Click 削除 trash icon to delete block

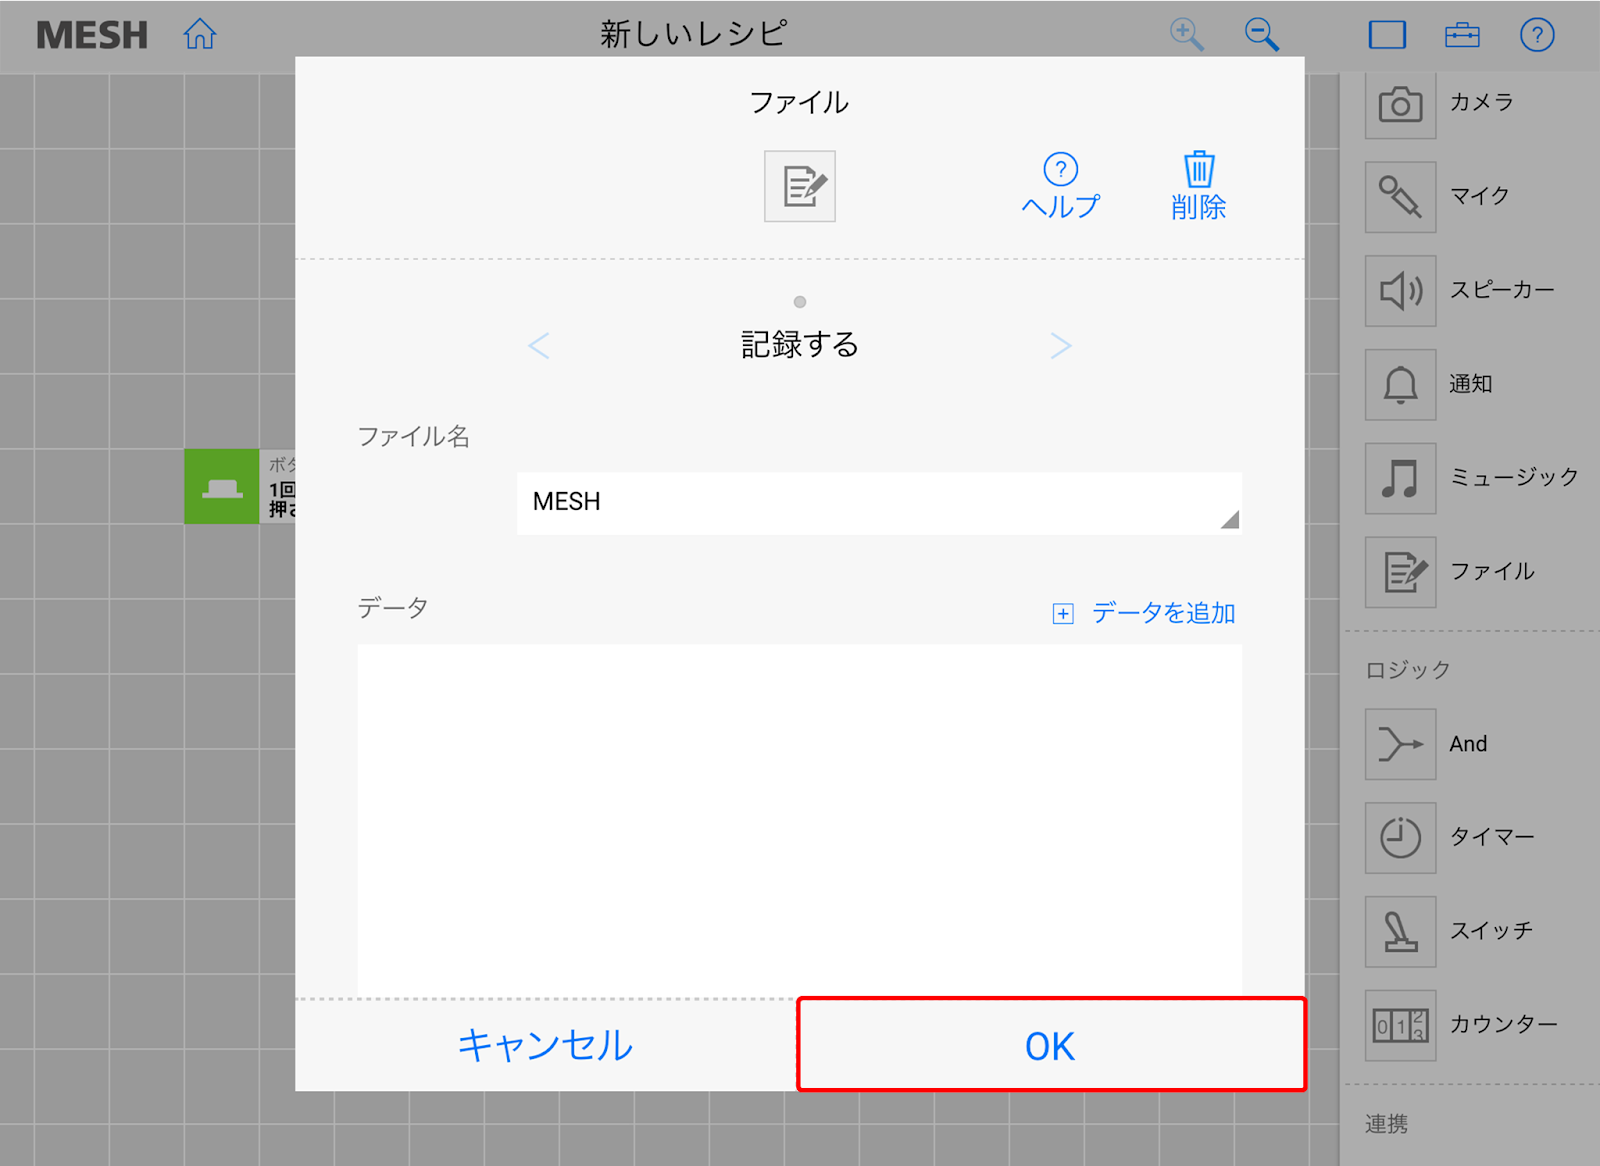click(x=1198, y=186)
